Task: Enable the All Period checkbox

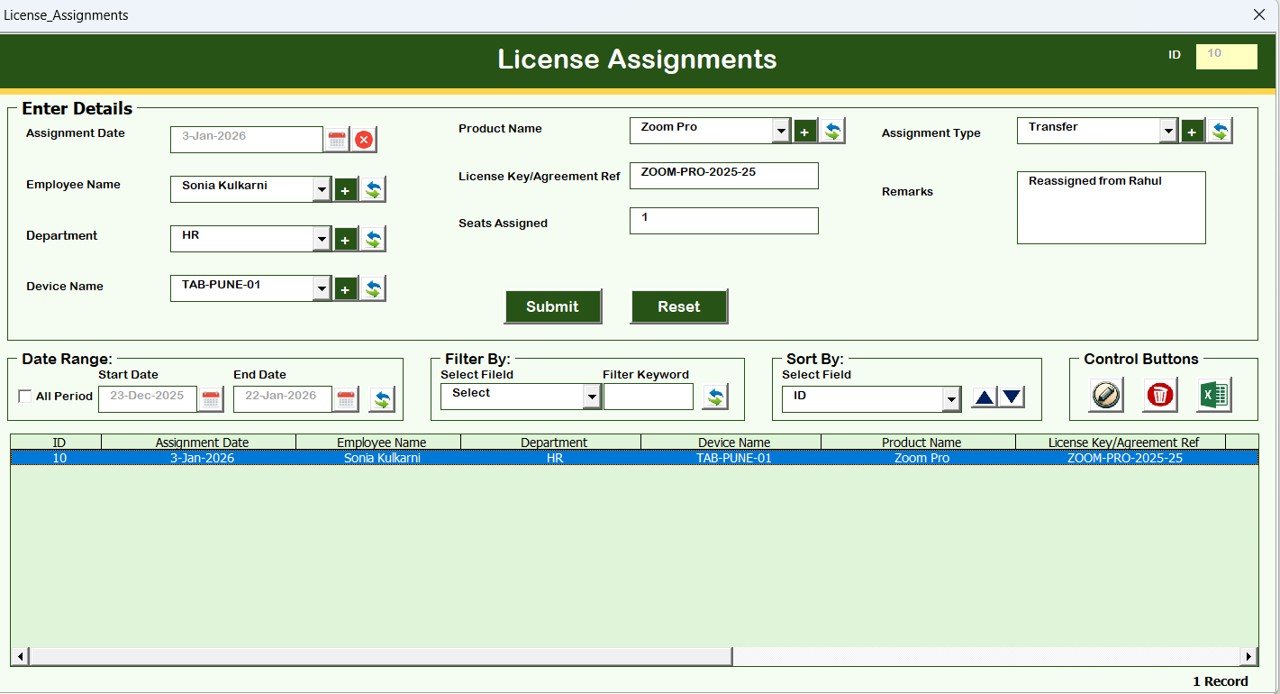Action: 25,397
